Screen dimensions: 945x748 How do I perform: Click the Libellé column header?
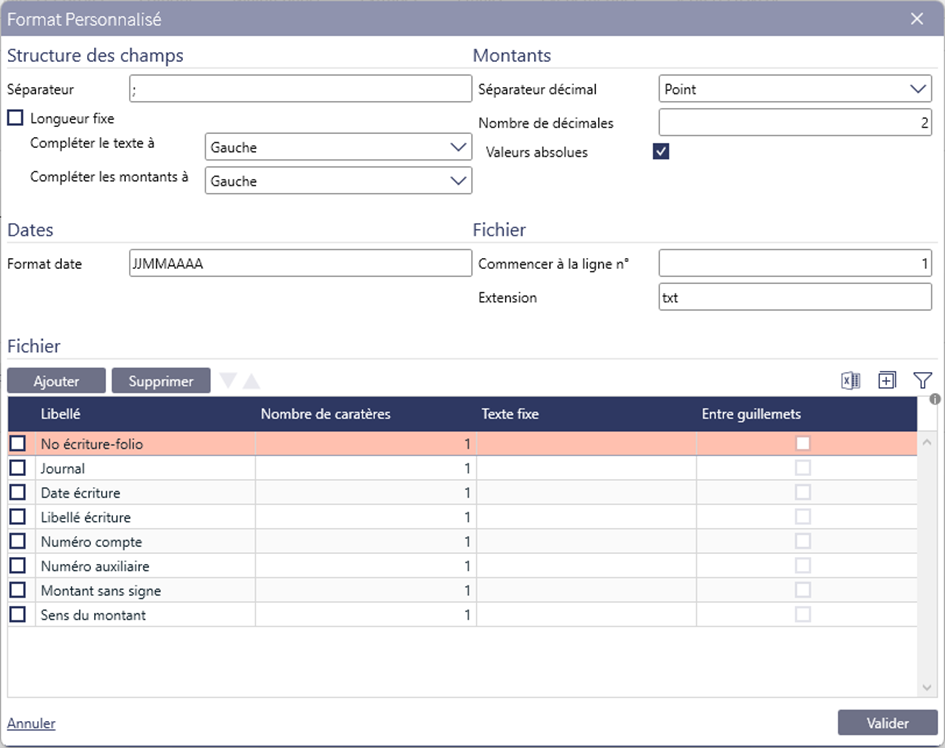[61, 414]
